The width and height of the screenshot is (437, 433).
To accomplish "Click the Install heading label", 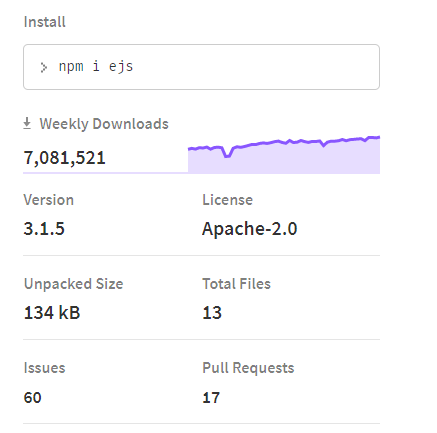I will [x=45, y=22].
